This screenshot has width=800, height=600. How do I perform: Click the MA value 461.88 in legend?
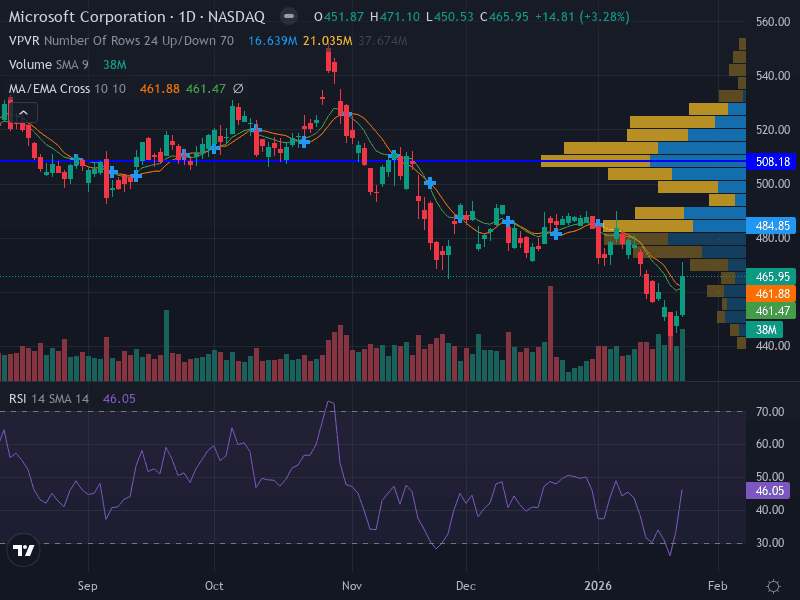pyautogui.click(x=160, y=89)
